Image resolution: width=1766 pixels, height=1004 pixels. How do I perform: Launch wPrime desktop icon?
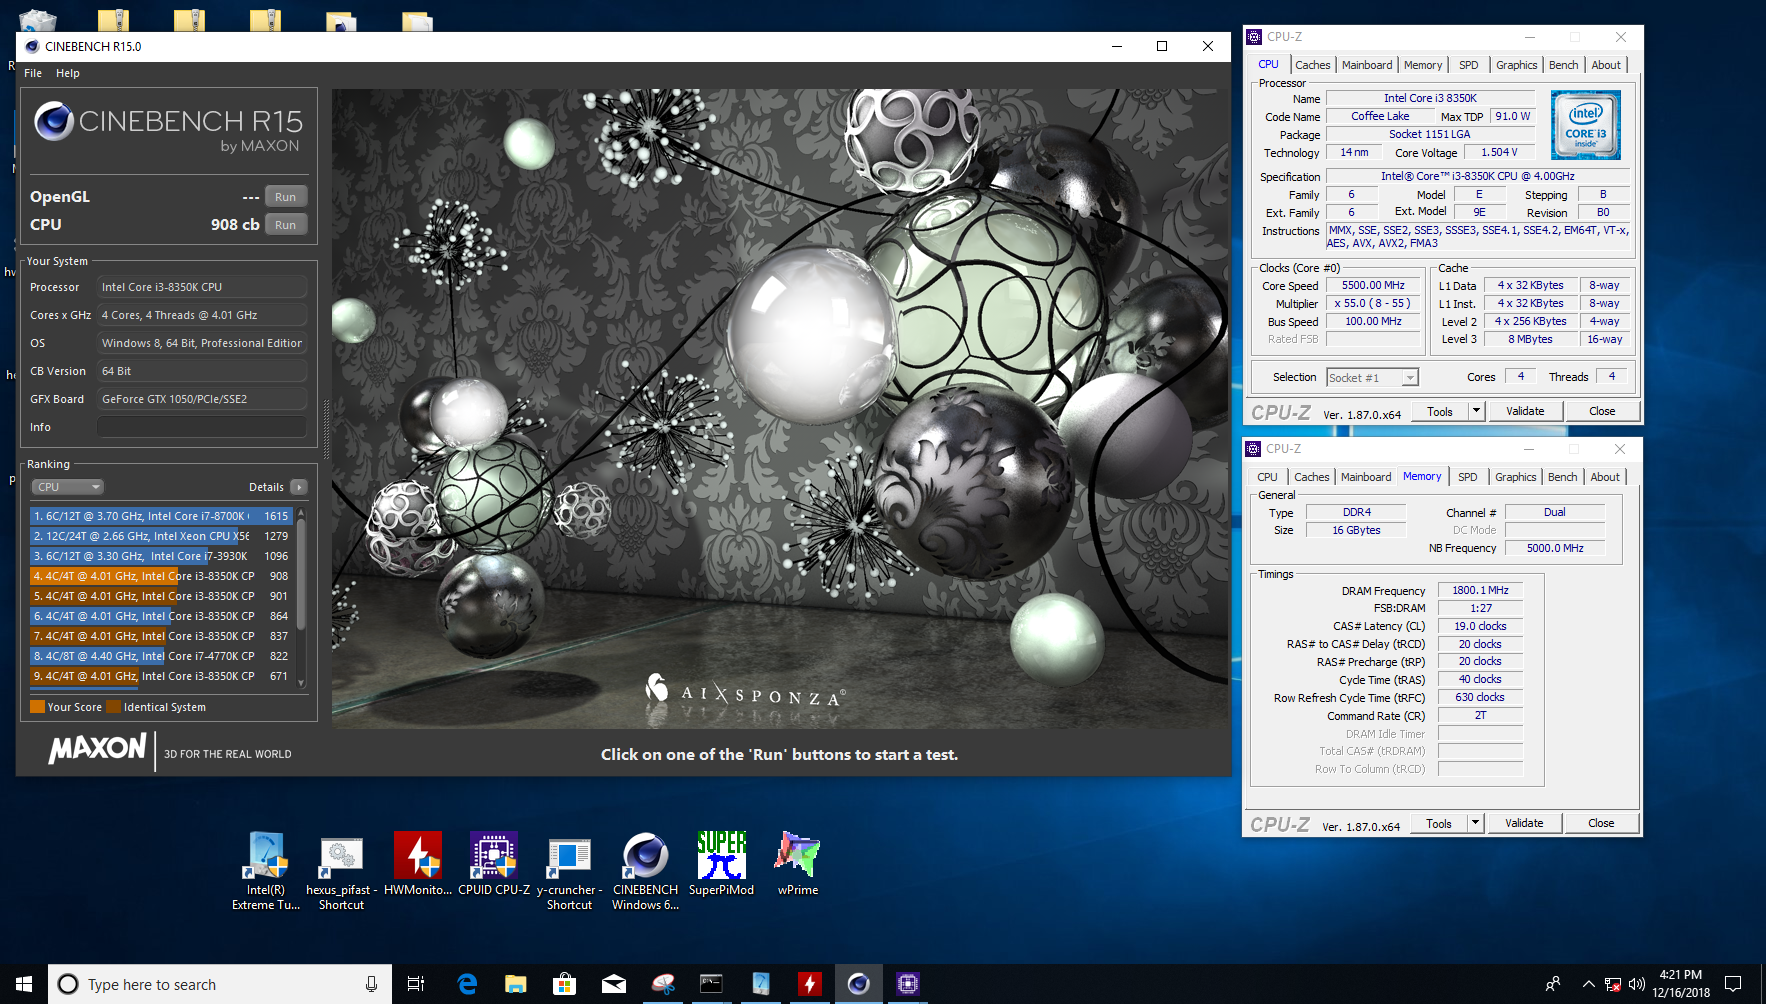(x=797, y=864)
